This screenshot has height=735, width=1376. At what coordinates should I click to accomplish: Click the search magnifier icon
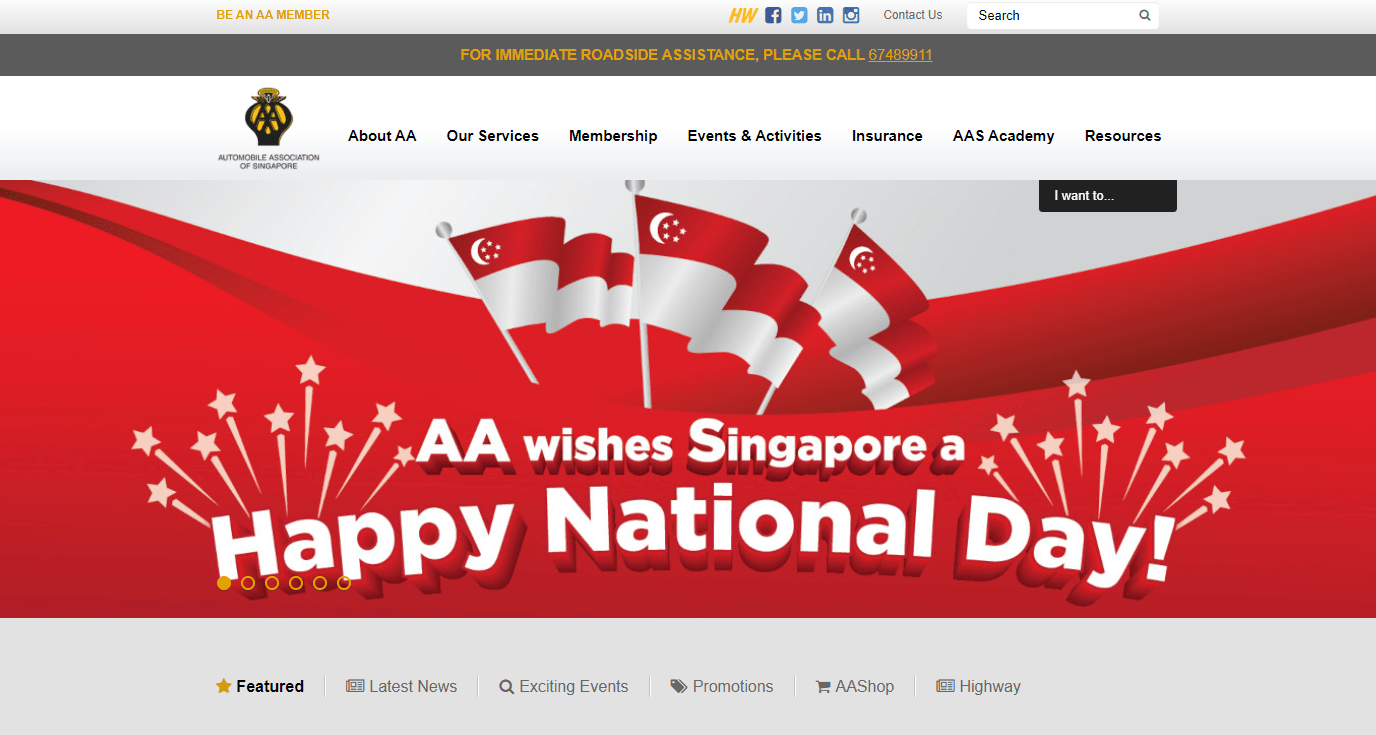[1145, 16]
